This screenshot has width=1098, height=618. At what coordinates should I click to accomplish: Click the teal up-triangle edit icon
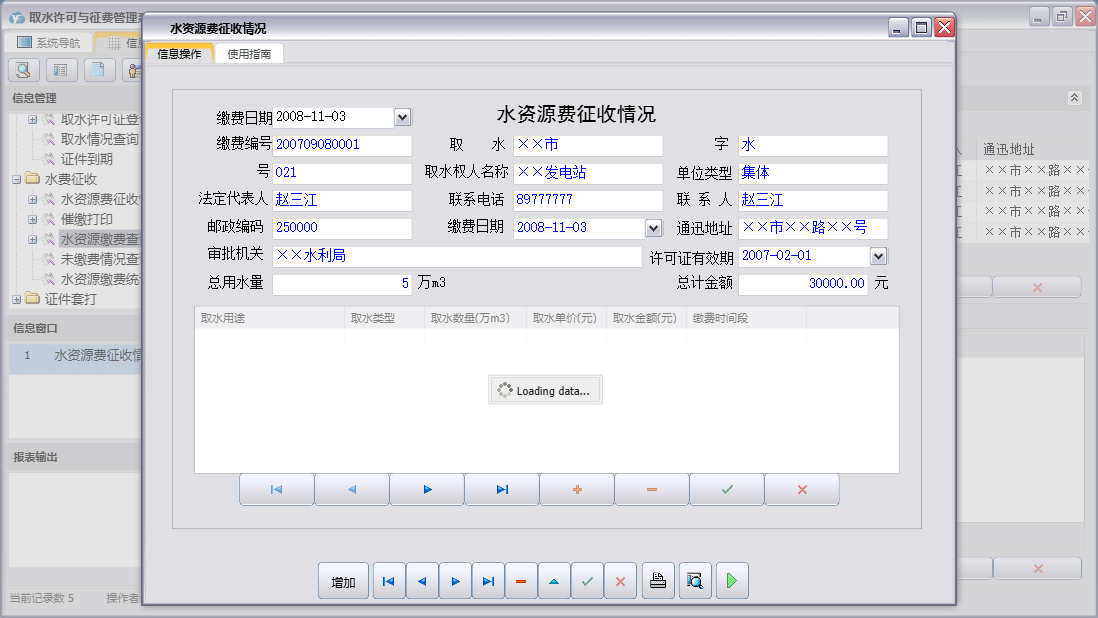(x=554, y=581)
